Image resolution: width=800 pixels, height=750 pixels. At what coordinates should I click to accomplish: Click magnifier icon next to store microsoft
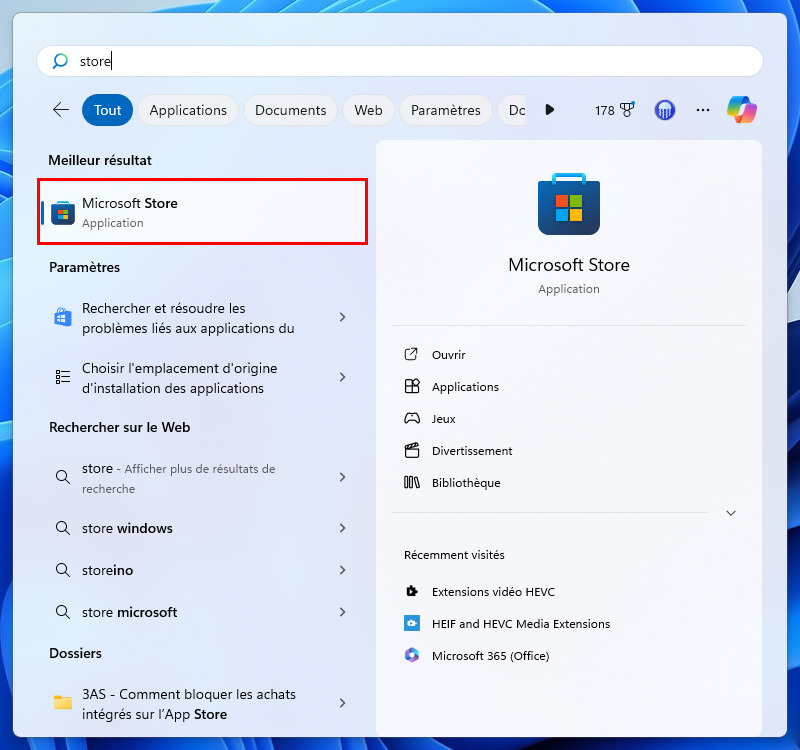click(63, 611)
